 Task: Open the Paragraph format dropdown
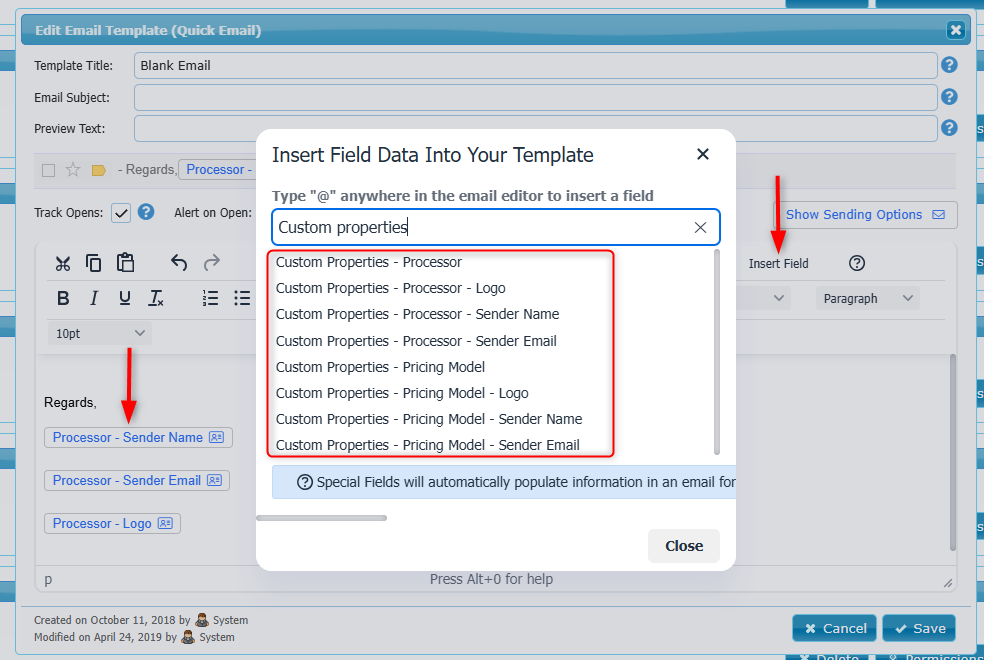click(x=866, y=298)
